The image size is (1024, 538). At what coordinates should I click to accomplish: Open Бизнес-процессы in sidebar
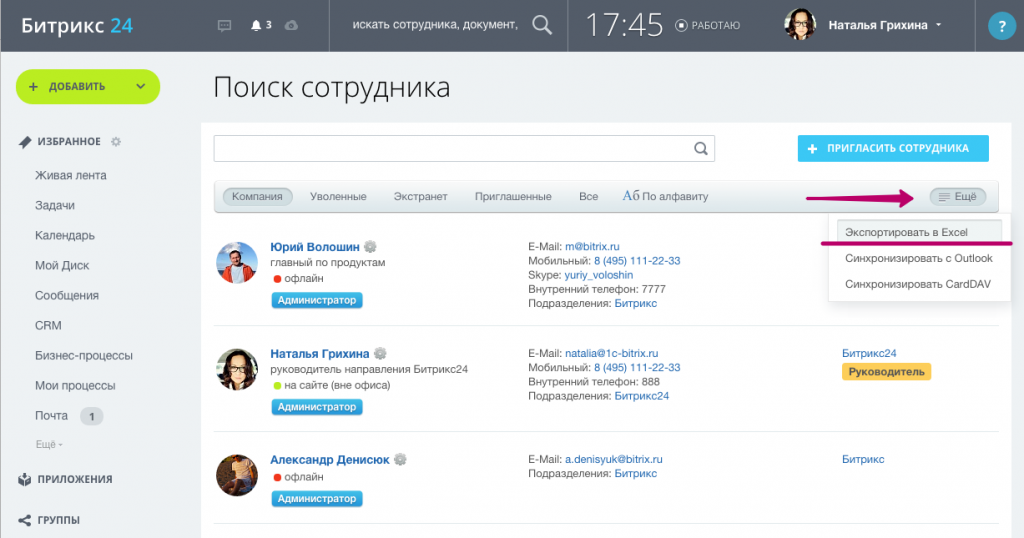click(84, 355)
